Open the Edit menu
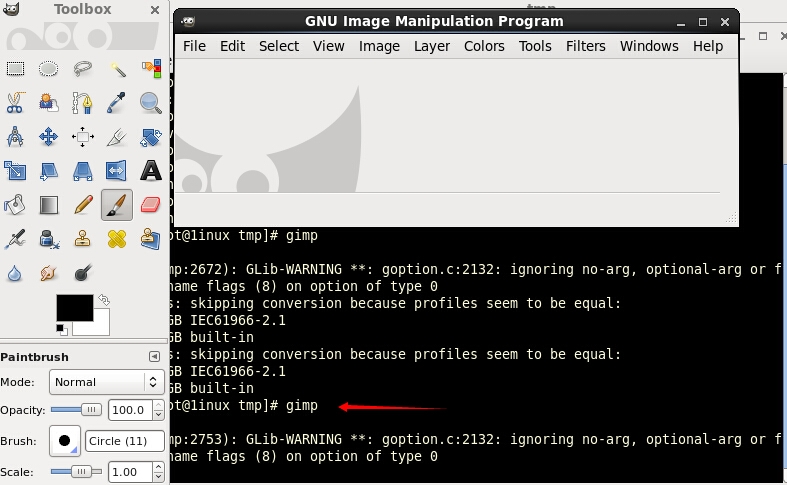Screen dimensions: 787x485 232,46
